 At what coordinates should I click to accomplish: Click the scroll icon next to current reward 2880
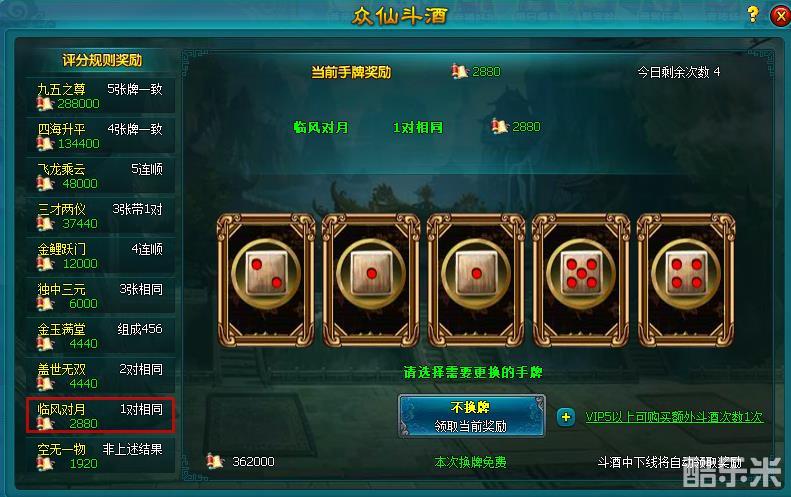[x=459, y=72]
